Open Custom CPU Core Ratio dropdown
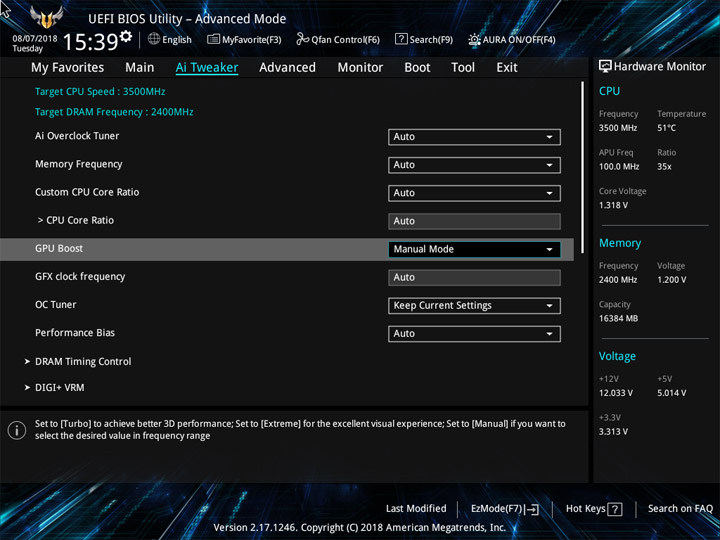Image resolution: width=720 pixels, height=540 pixels. pyautogui.click(x=474, y=193)
